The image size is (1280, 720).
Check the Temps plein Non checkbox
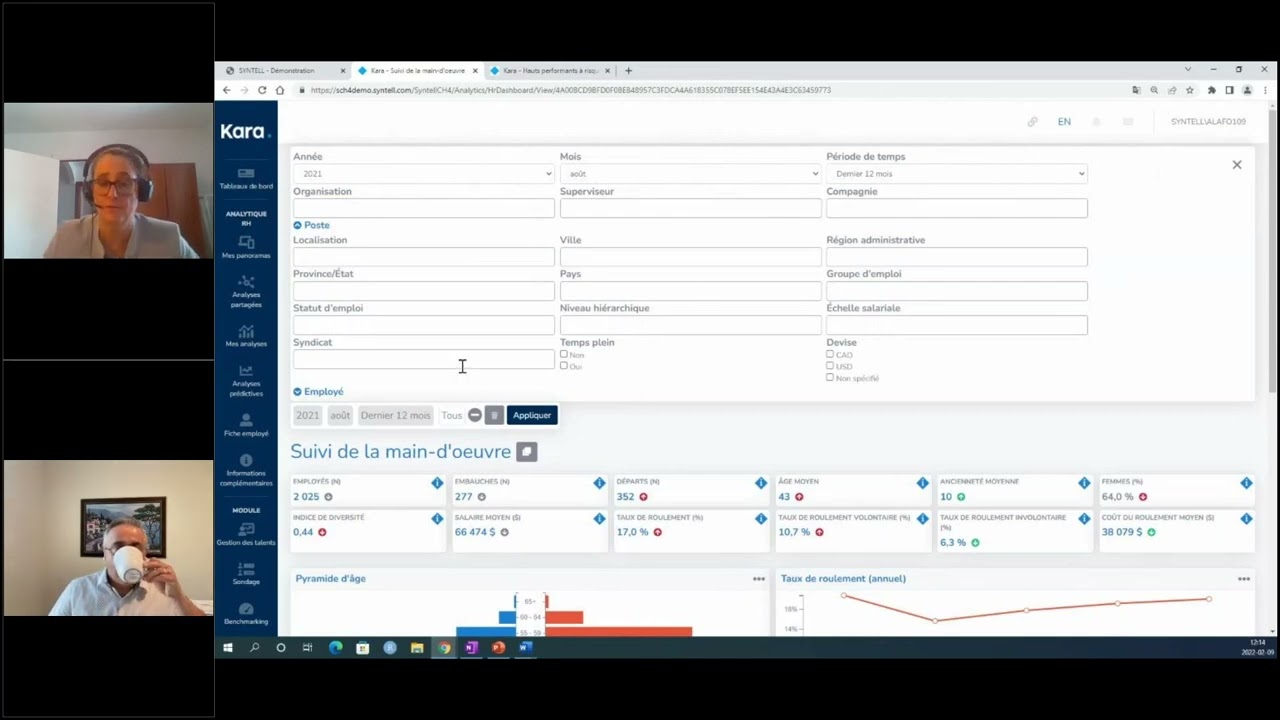coord(564,354)
